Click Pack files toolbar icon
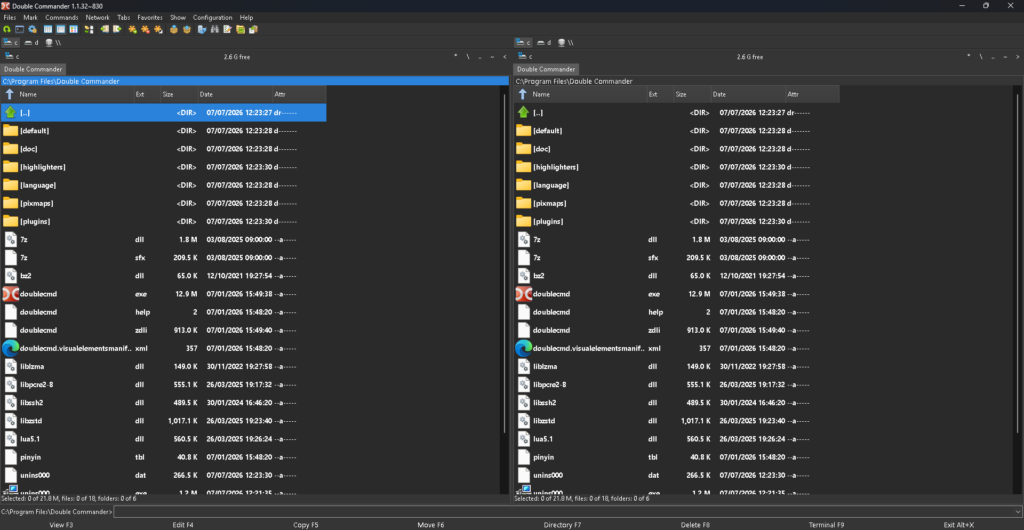Image resolution: width=1024 pixels, height=530 pixels. (x=174, y=29)
